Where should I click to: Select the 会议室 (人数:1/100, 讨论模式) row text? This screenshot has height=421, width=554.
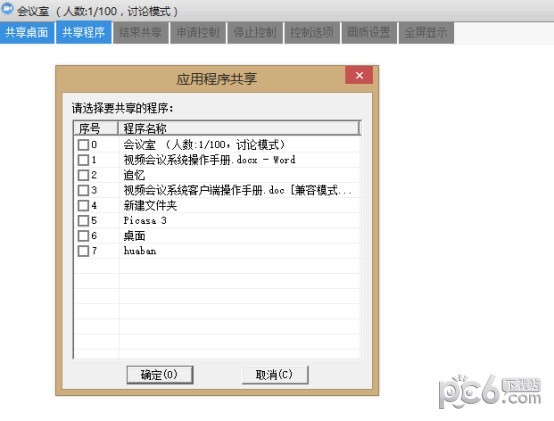click(204, 145)
